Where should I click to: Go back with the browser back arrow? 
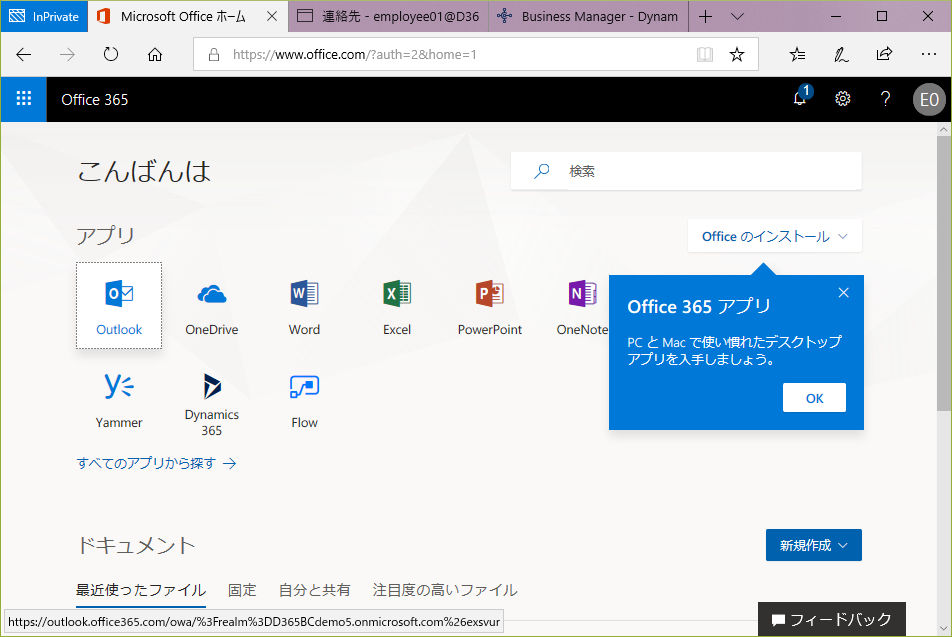click(x=24, y=55)
